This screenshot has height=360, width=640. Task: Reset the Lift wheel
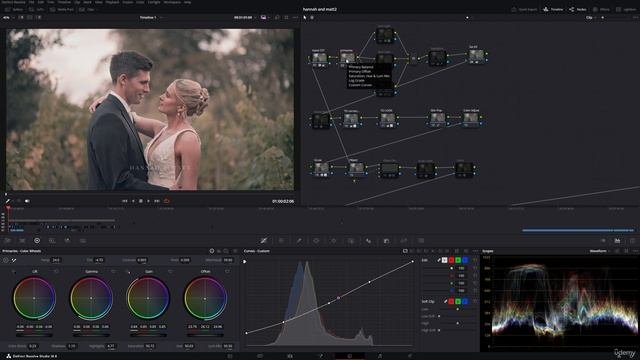tap(56, 271)
